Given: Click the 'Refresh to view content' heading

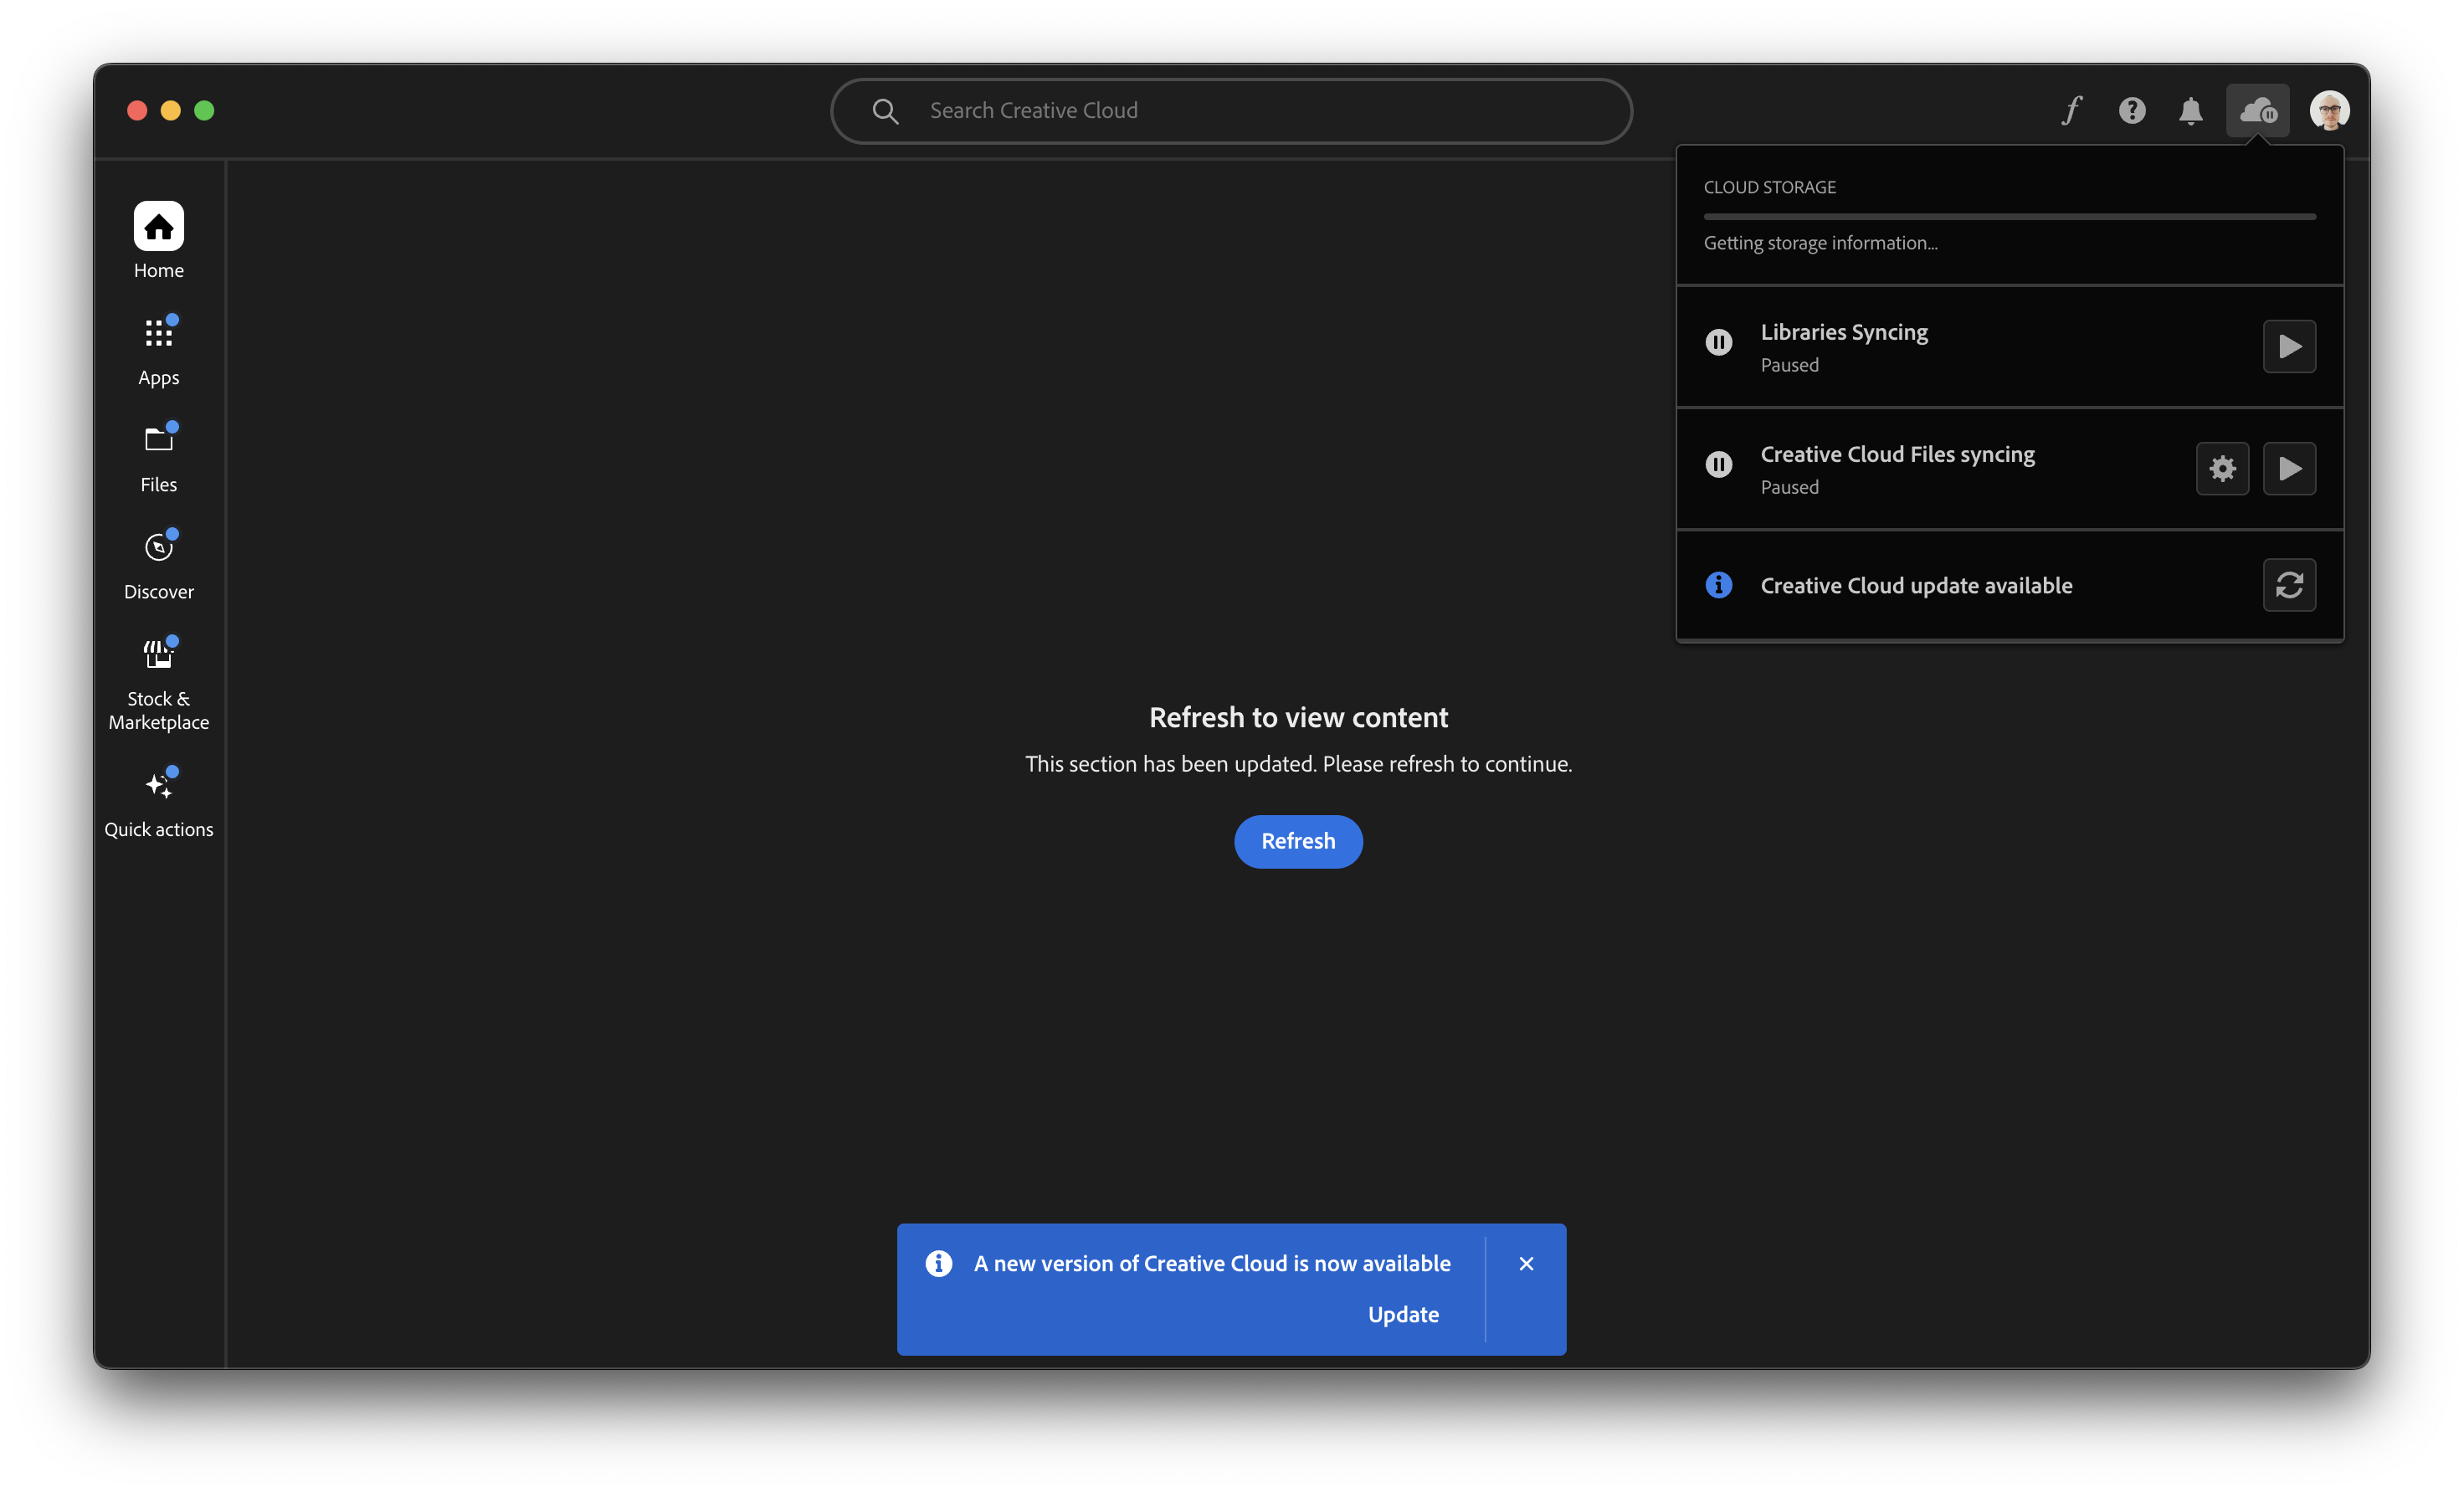Looking at the screenshot, I should 1298,717.
